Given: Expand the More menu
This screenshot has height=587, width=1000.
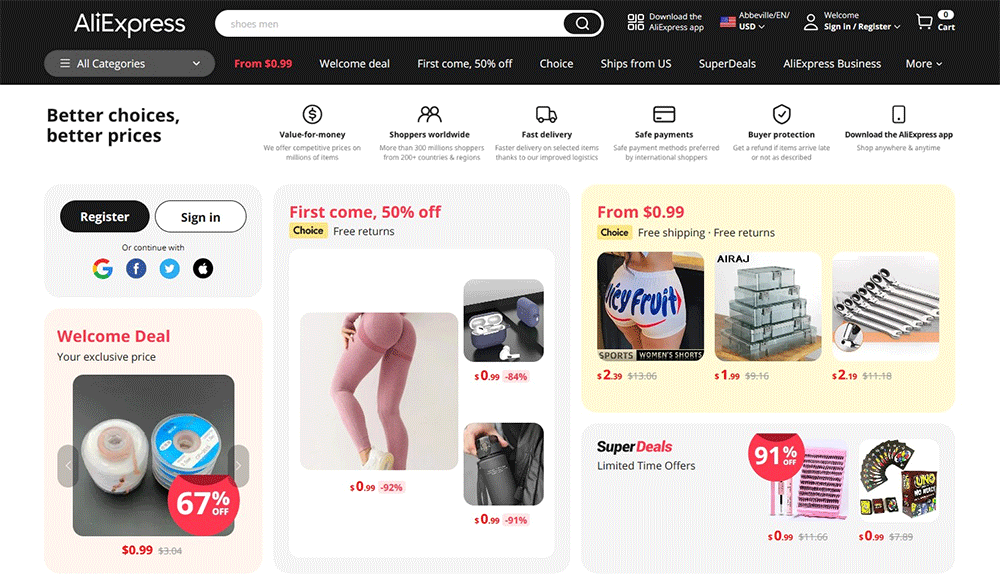Looking at the screenshot, I should (x=923, y=64).
